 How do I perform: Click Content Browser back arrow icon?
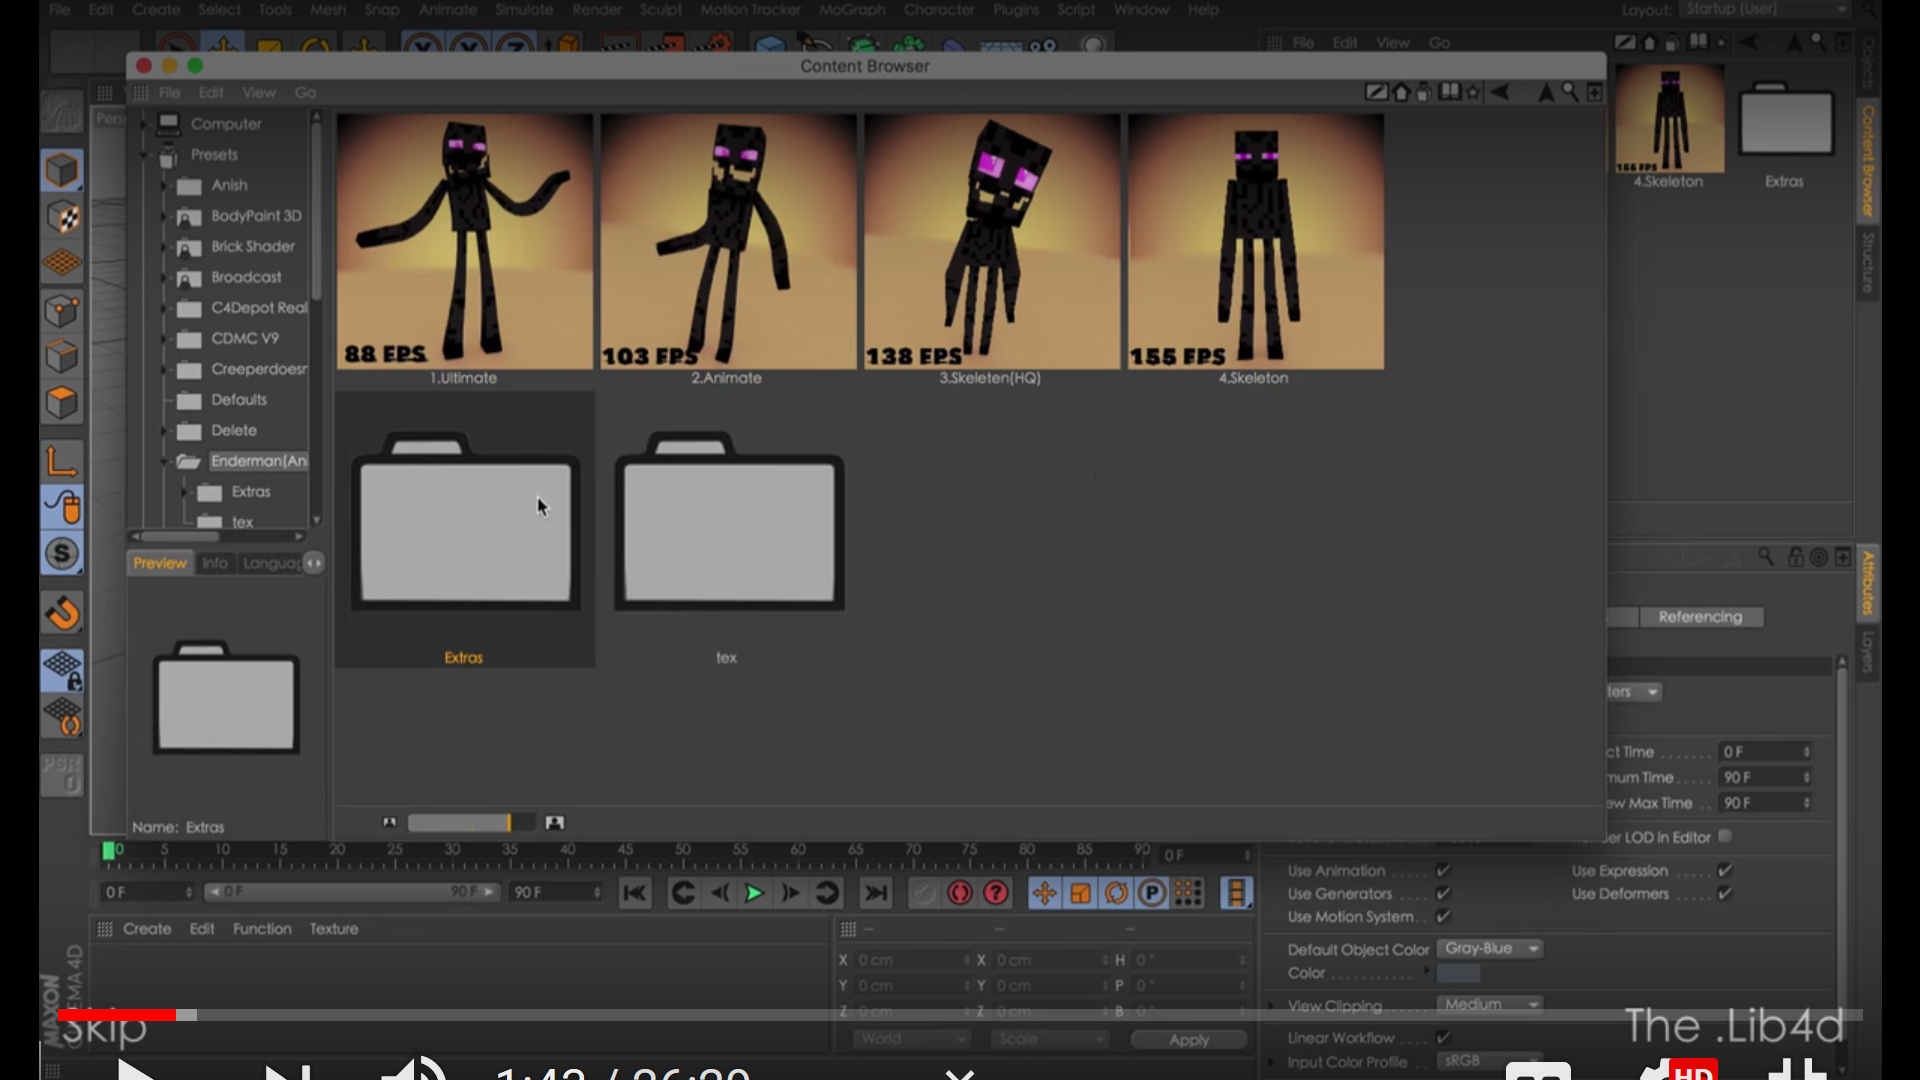click(x=1499, y=92)
